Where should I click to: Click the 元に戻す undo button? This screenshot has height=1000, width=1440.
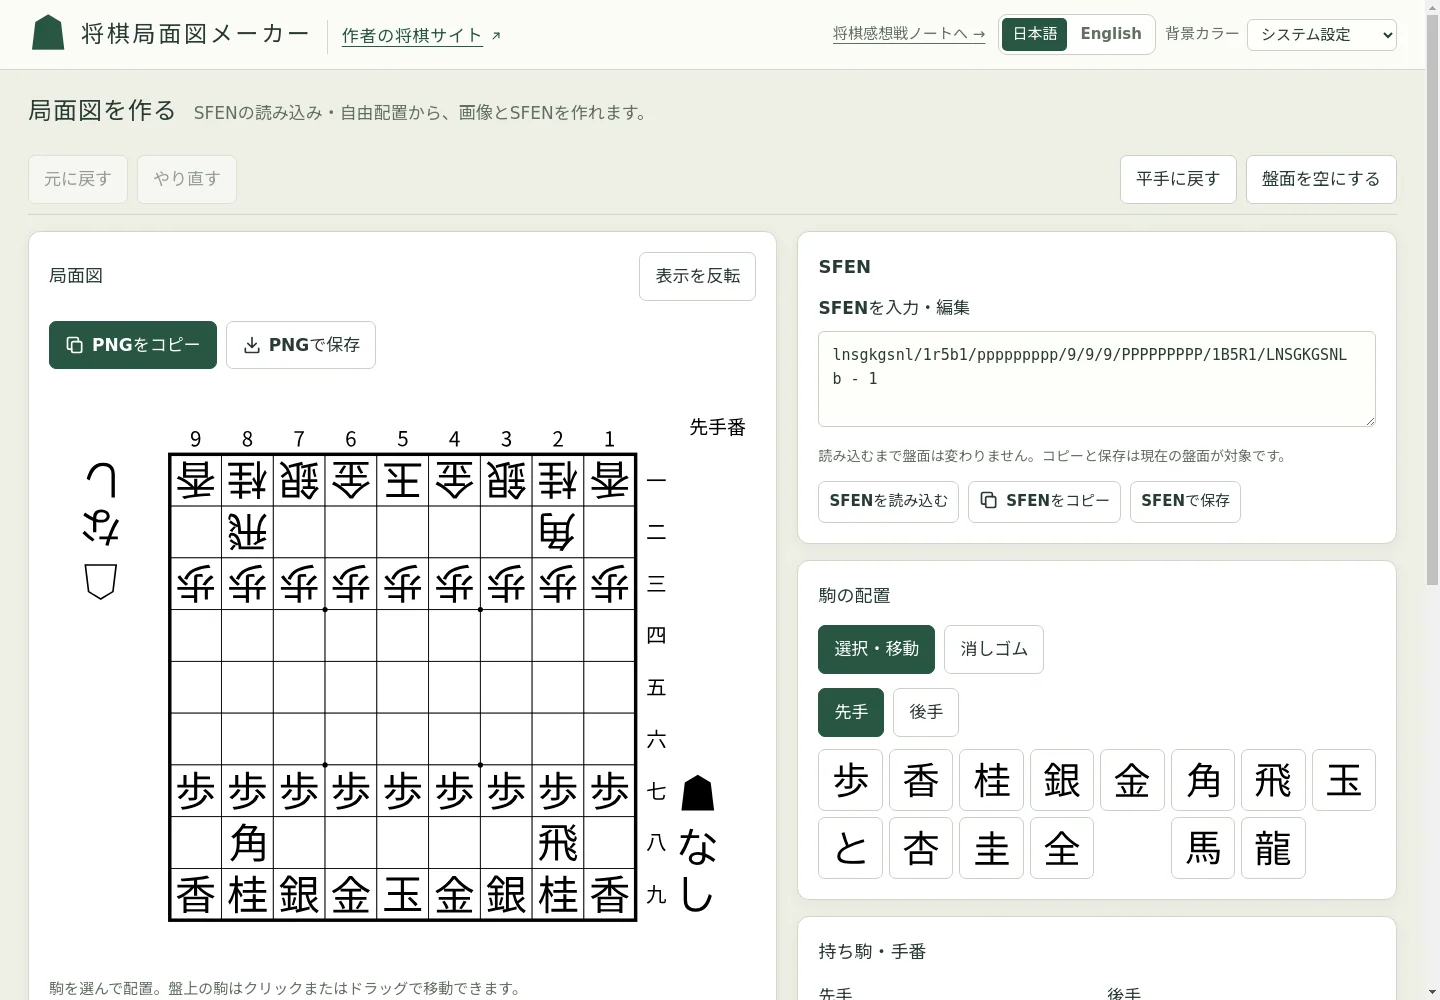(x=78, y=179)
